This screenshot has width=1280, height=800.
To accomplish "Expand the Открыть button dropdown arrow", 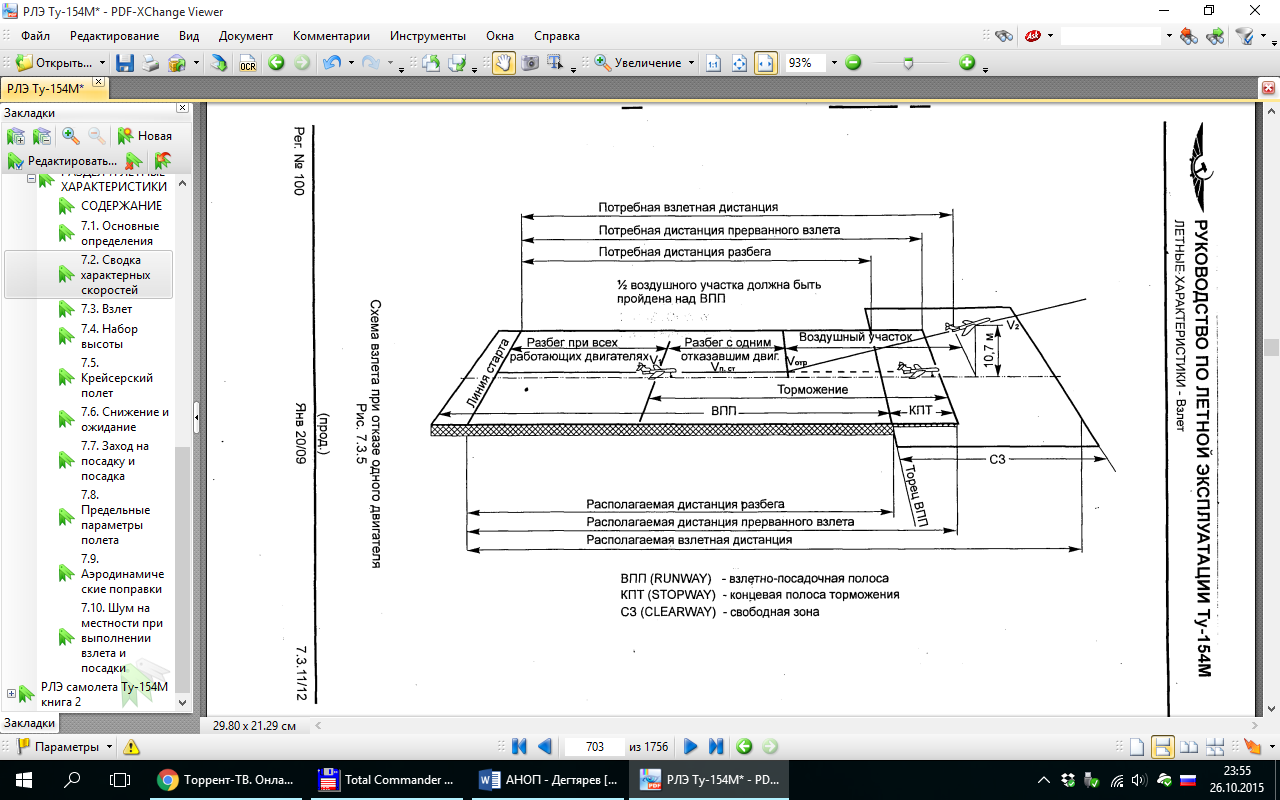I will 102,63.
